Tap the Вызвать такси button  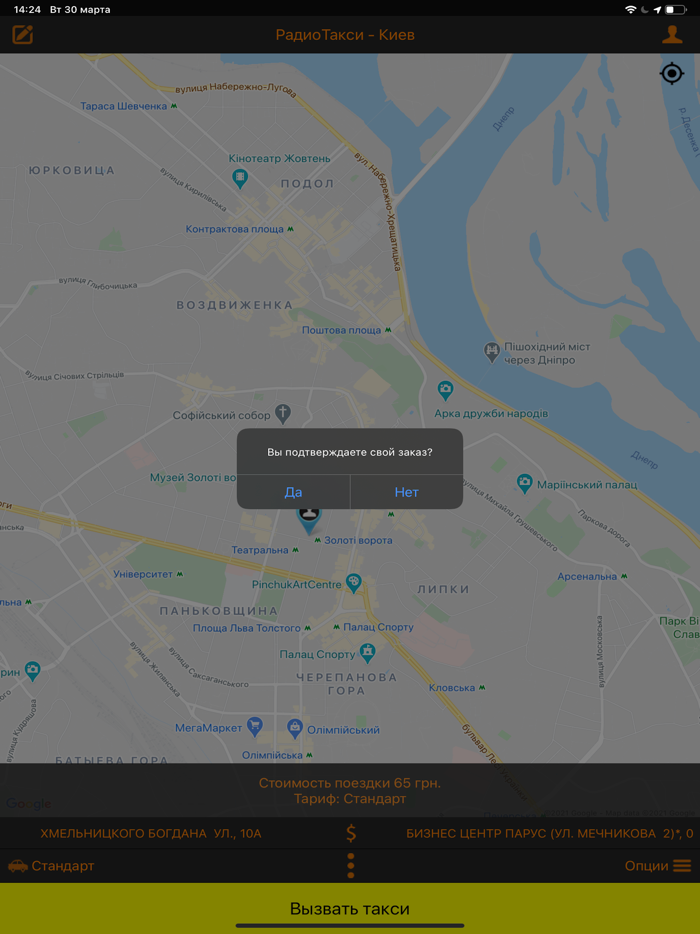point(350,908)
